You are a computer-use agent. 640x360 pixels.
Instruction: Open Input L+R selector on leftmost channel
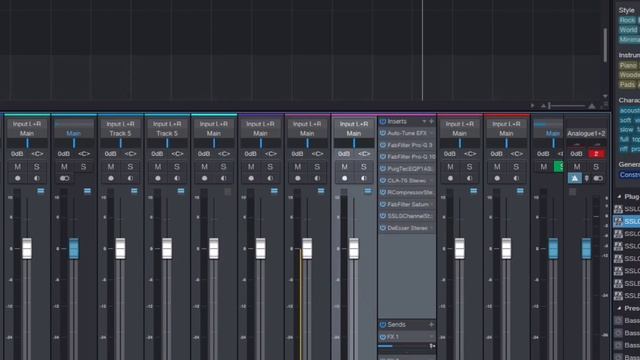pos(27,124)
